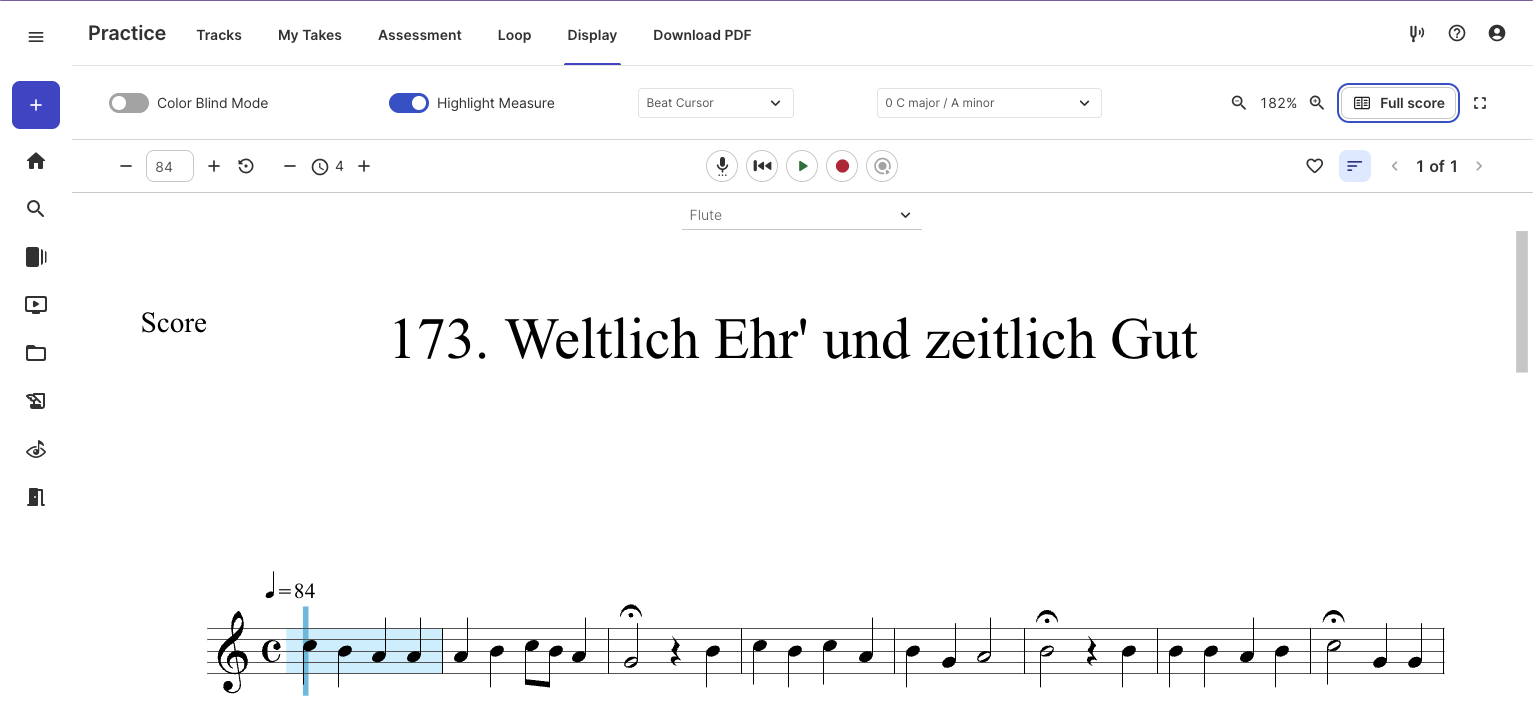Favorite the score with the heart icon

click(x=1315, y=166)
